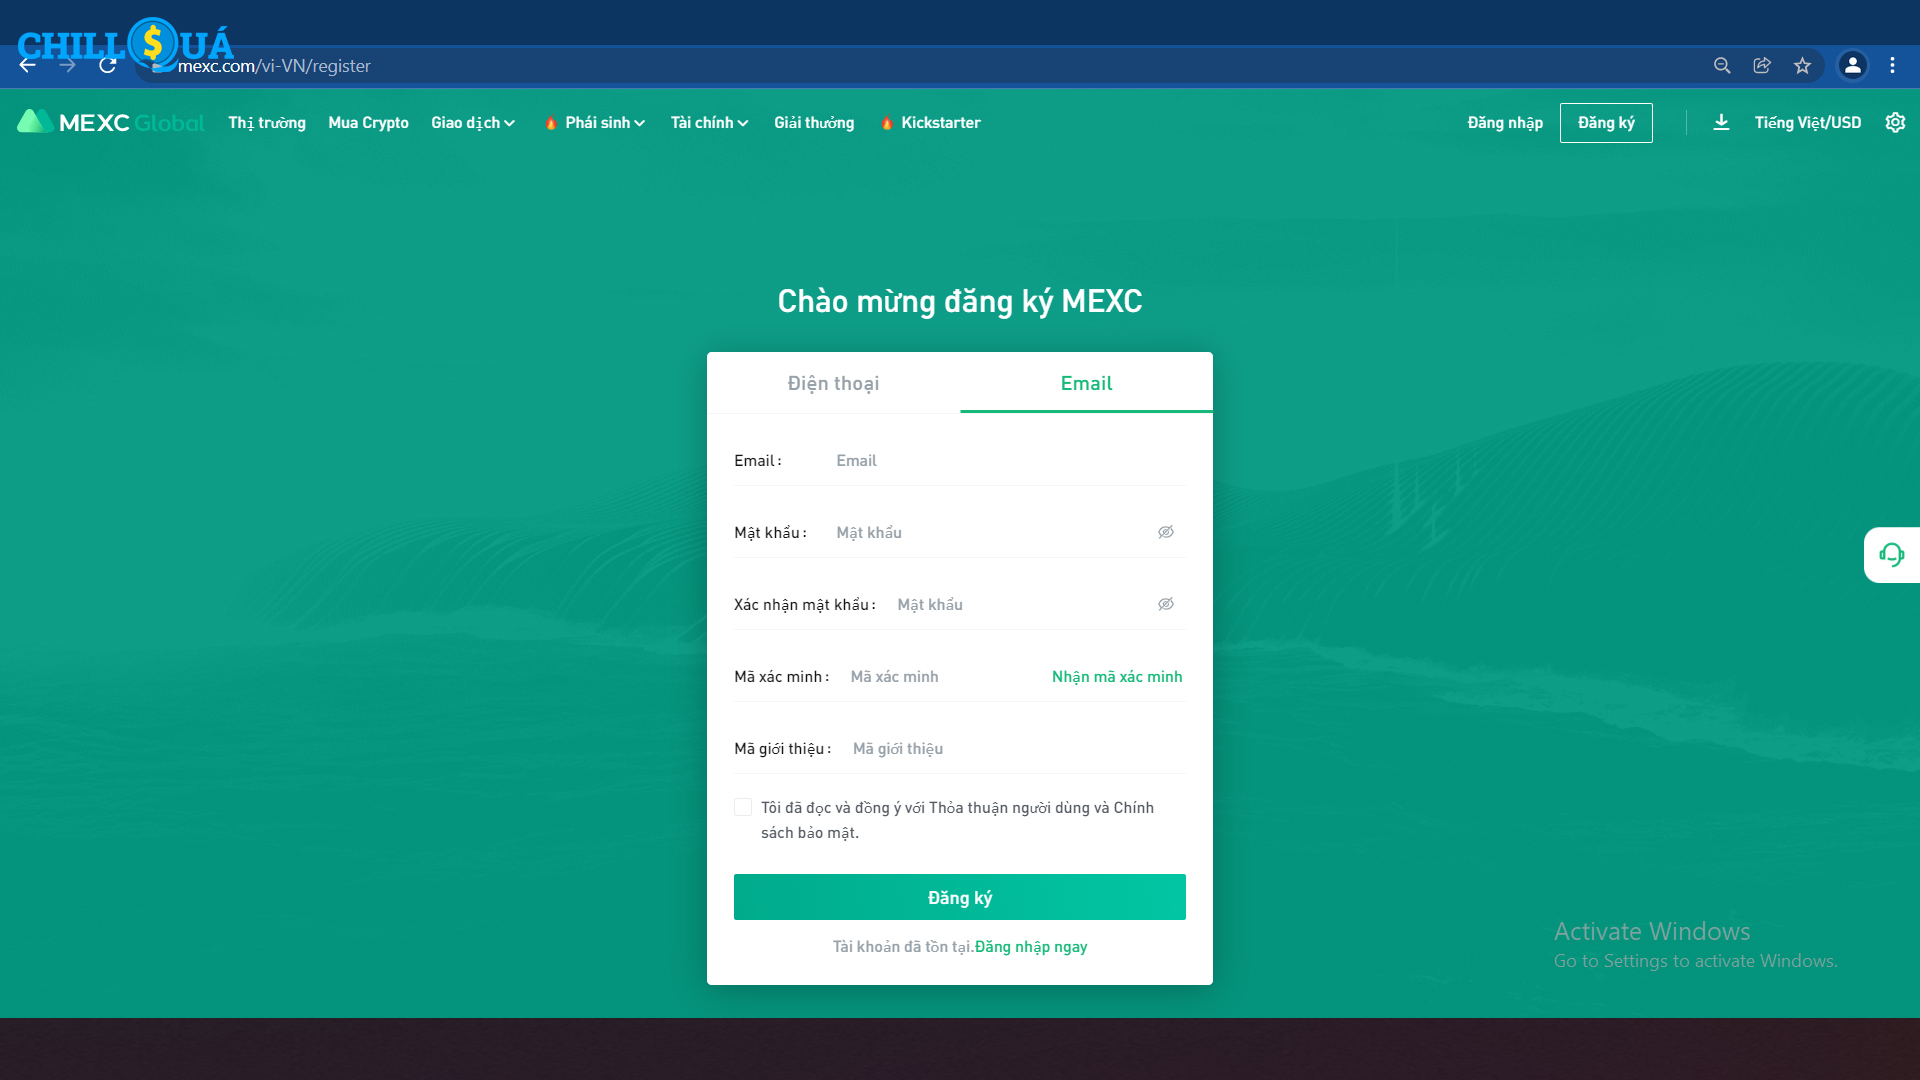Check the user agreement checkbox
This screenshot has width=1920, height=1080.
point(743,807)
